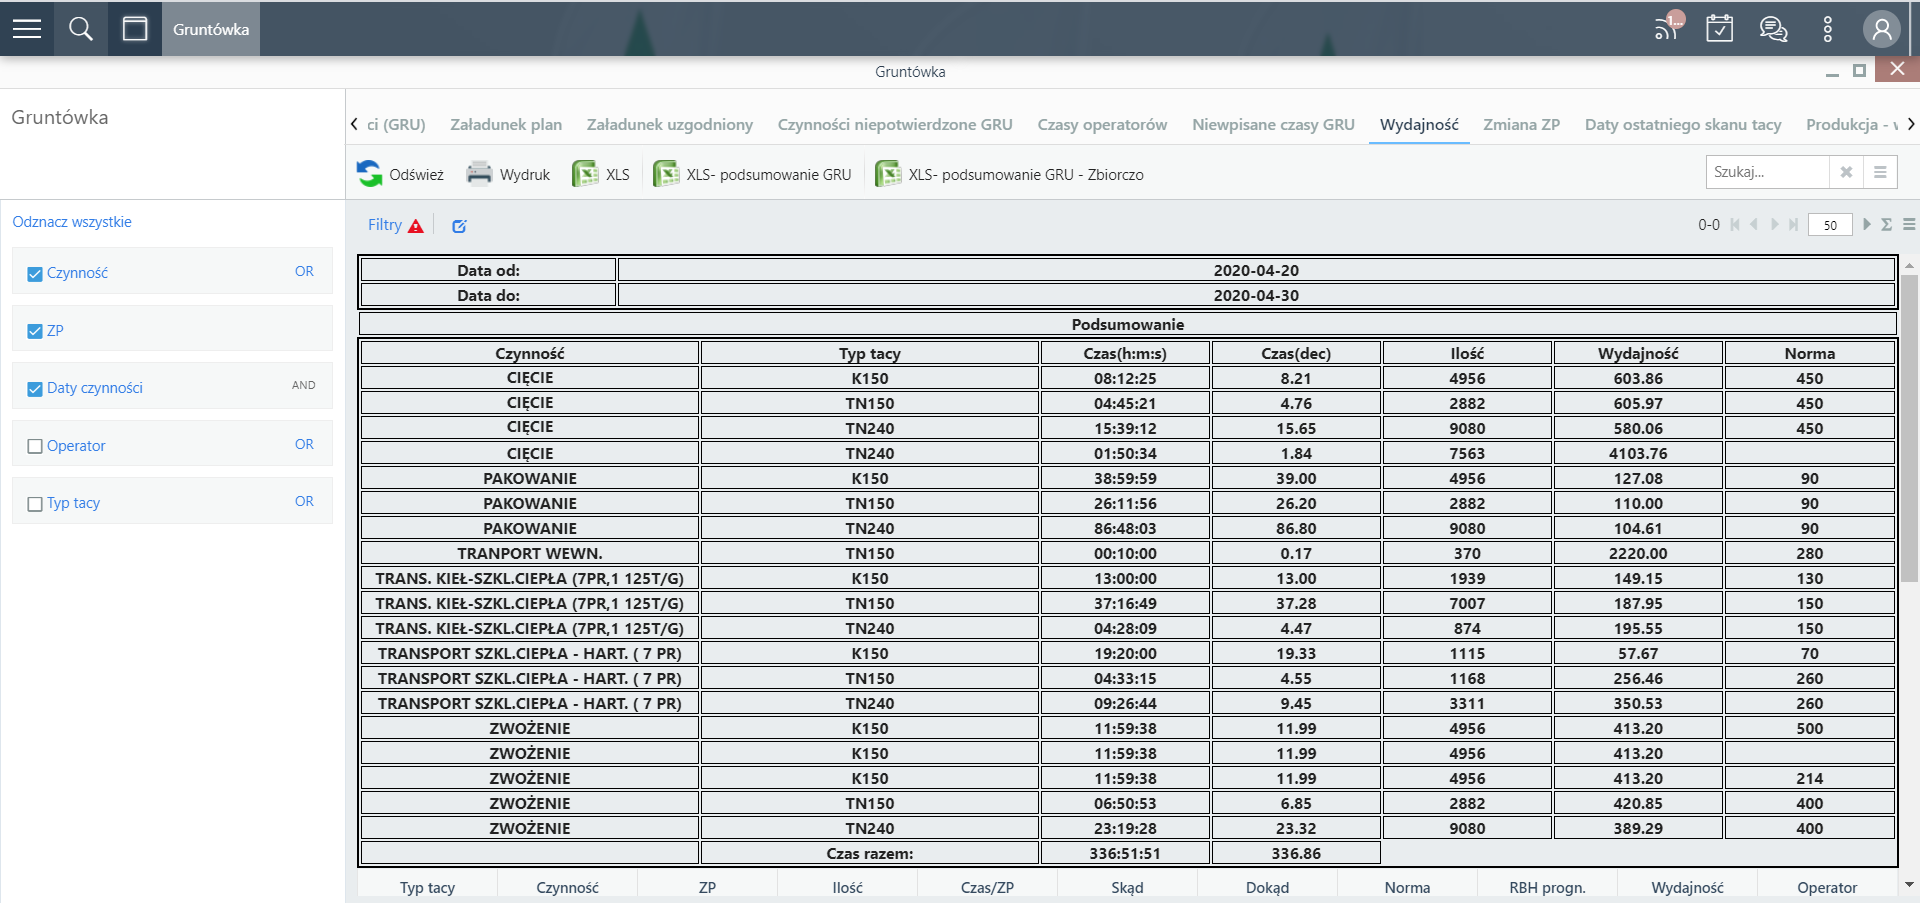Click the edit filter pencil icon
The width and height of the screenshot is (1920, 903).
tap(459, 226)
